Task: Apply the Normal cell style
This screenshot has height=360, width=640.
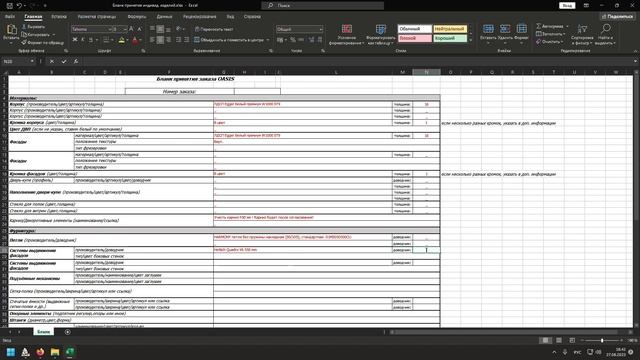Action: click(x=415, y=29)
